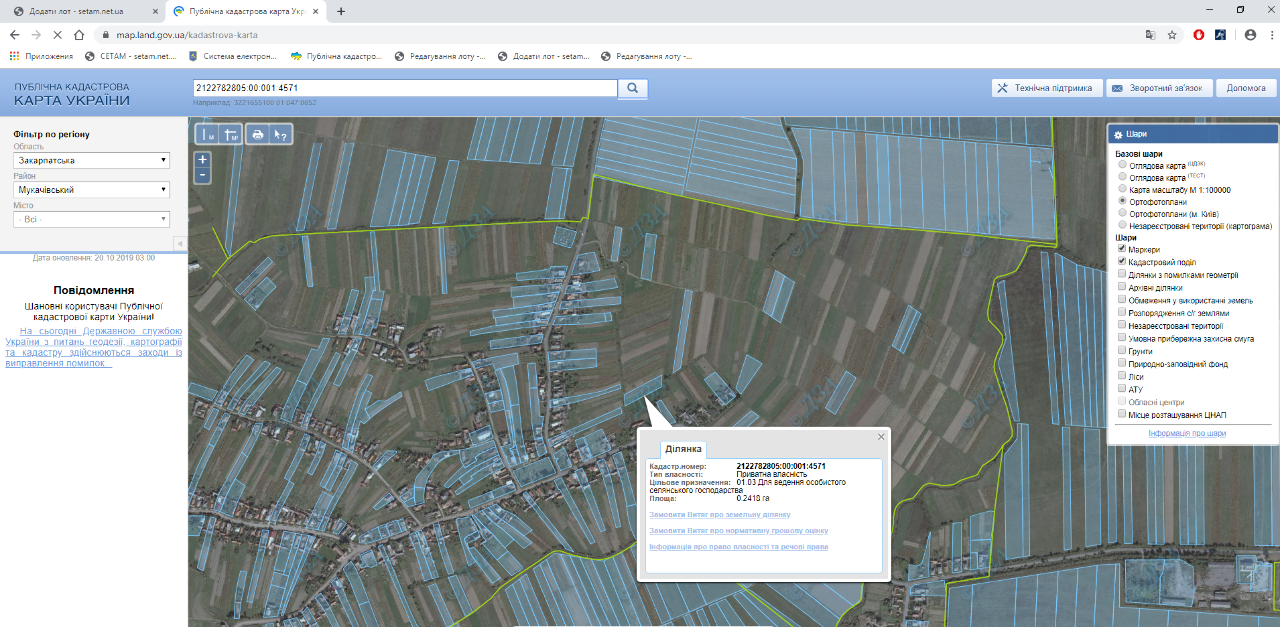Enable the Архівні ділянки layer
Screen dimensions: 1280x627
1123,287
